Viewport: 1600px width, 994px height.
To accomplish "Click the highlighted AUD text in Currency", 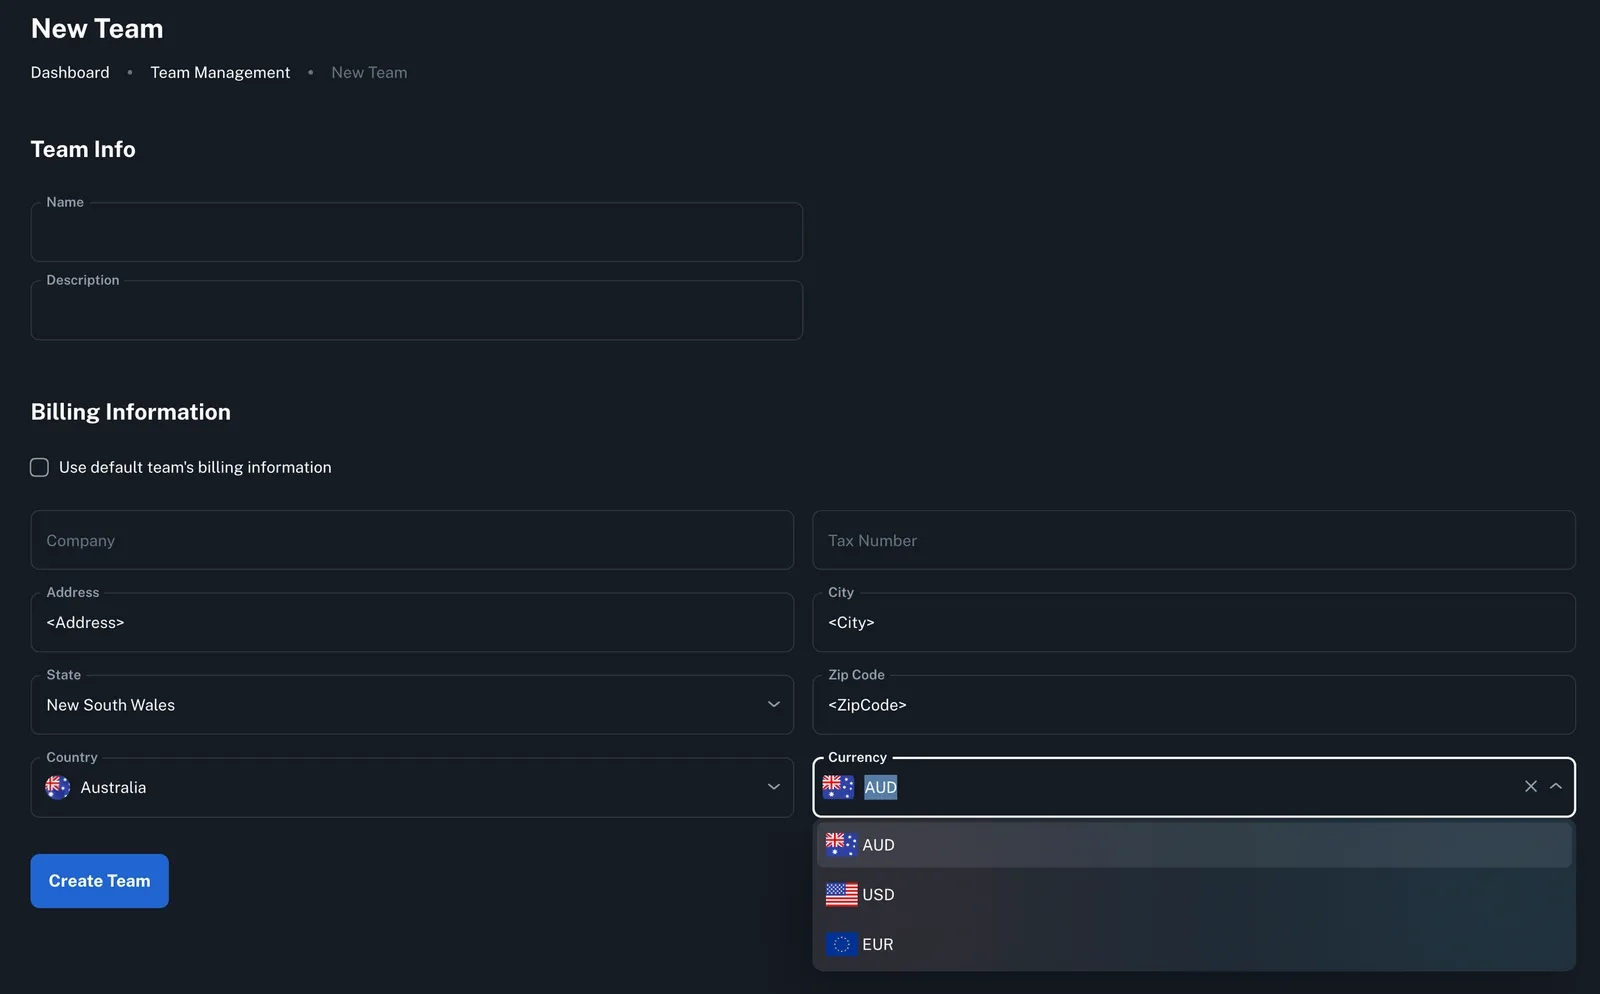I will coord(880,788).
